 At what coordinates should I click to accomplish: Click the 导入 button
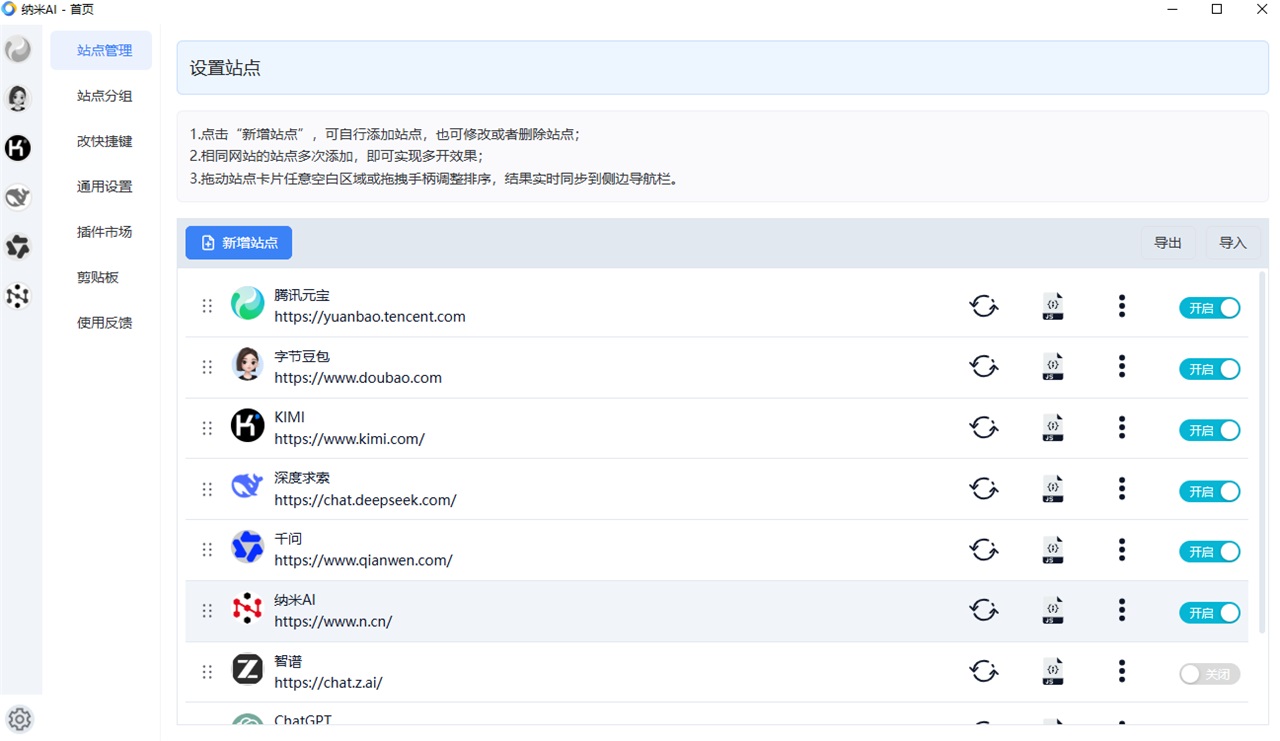1233,243
